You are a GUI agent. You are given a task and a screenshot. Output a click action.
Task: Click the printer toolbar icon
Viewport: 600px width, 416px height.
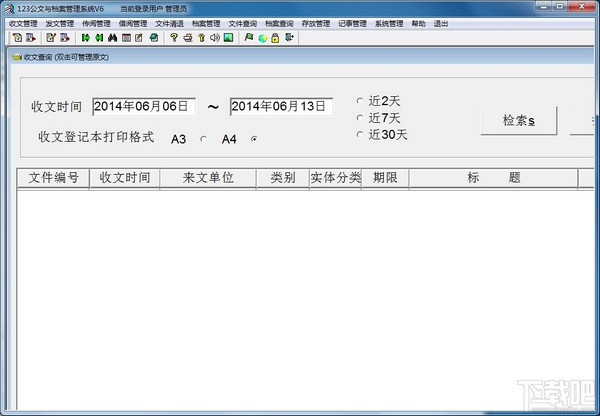click(x=188, y=38)
